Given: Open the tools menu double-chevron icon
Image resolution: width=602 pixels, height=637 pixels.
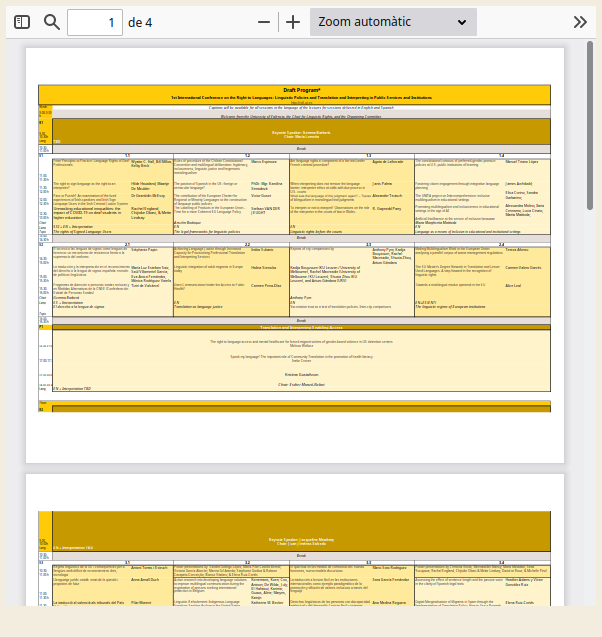Looking at the screenshot, I should tap(580, 22).
